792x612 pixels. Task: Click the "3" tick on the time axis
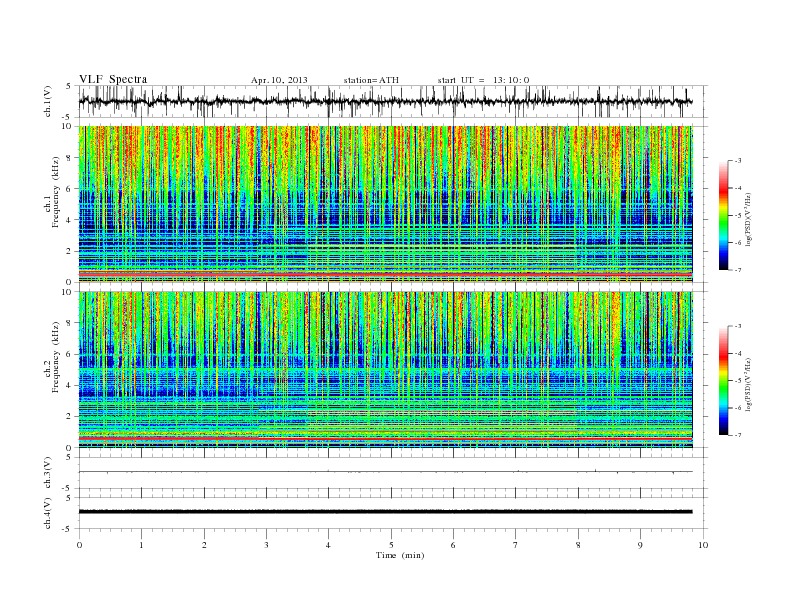click(266, 545)
